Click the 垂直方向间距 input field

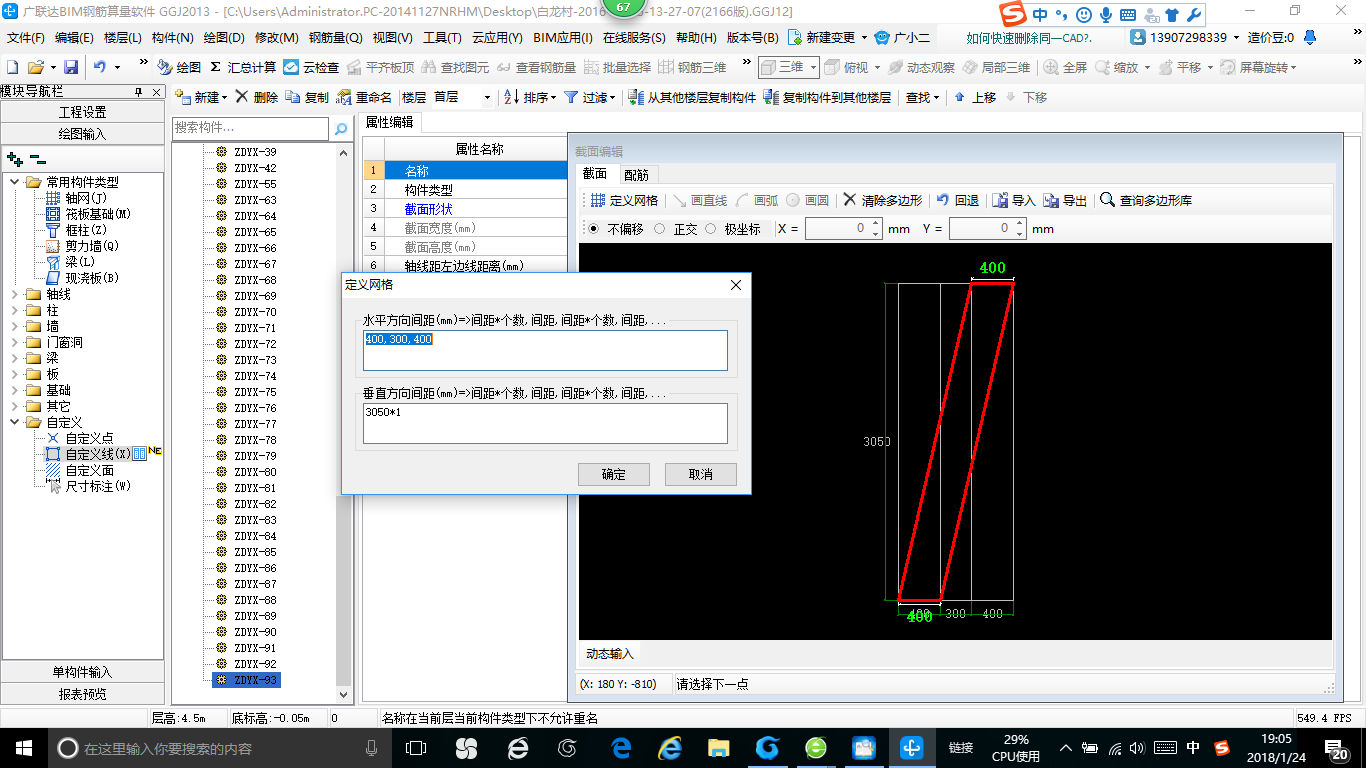tap(545, 423)
